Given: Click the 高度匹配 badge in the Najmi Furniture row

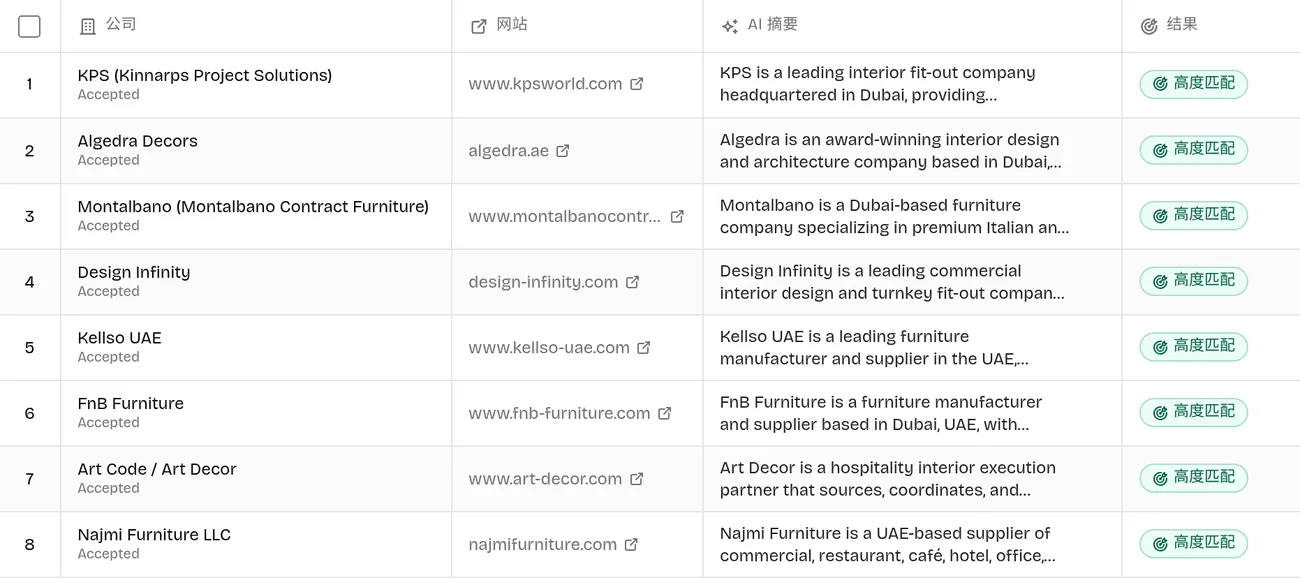Looking at the screenshot, I should 1194,543.
